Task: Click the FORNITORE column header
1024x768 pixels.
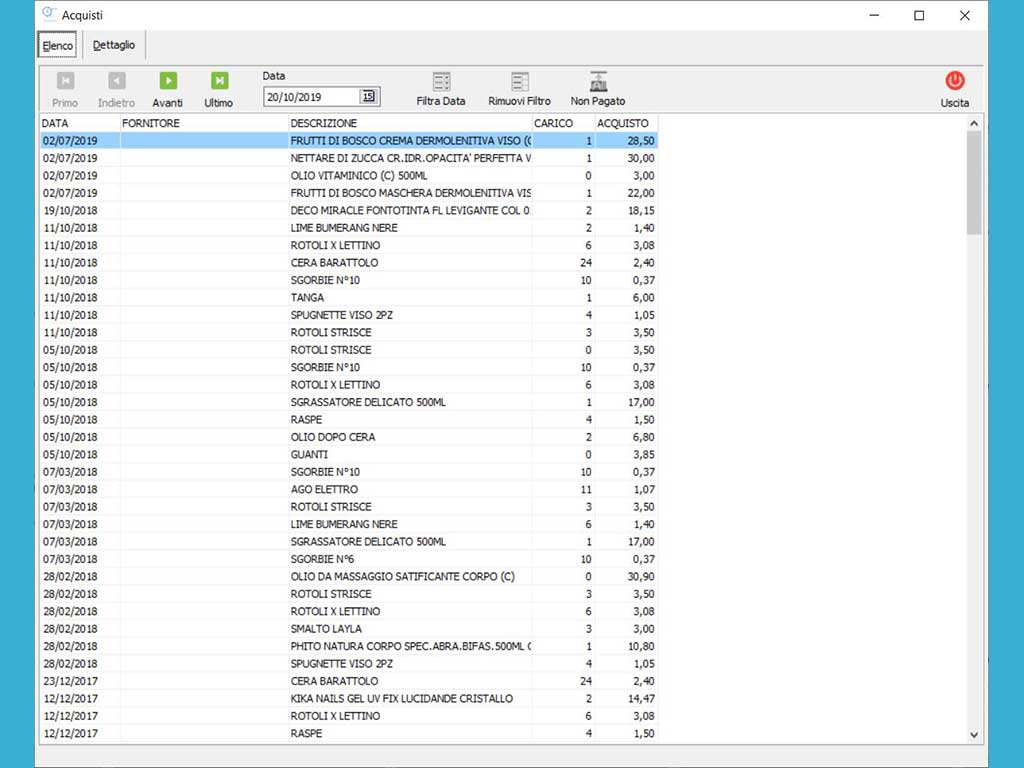Action: (x=203, y=123)
